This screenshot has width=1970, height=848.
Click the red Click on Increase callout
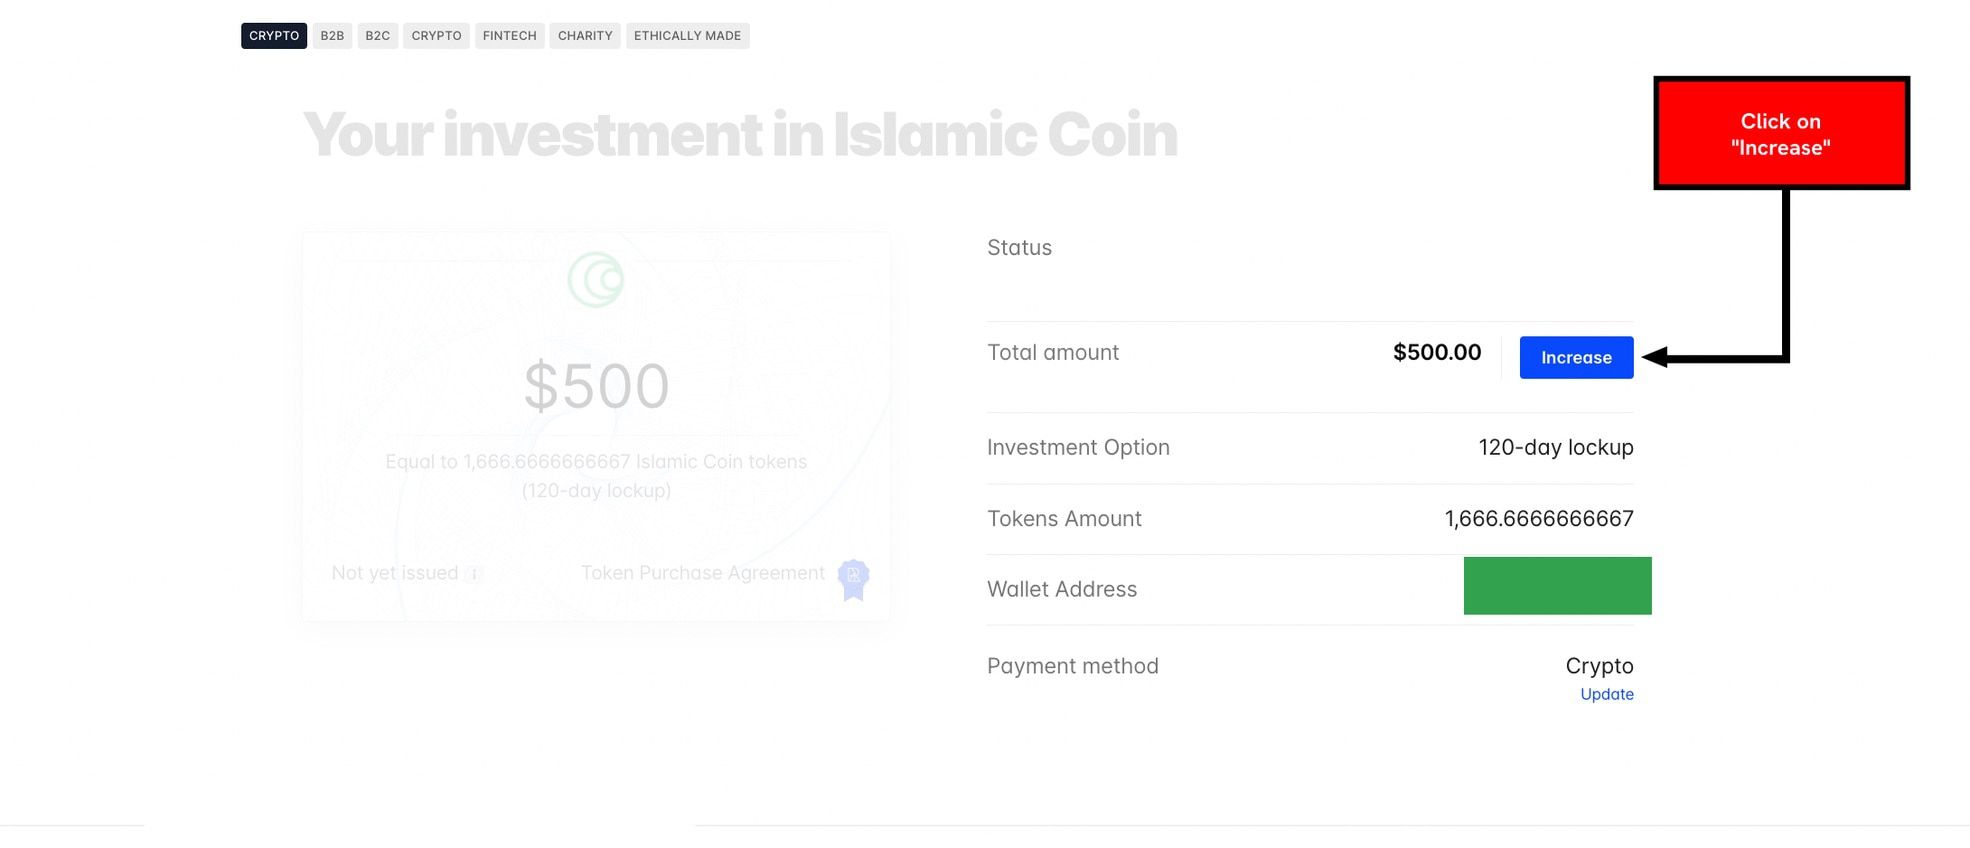click(1781, 133)
